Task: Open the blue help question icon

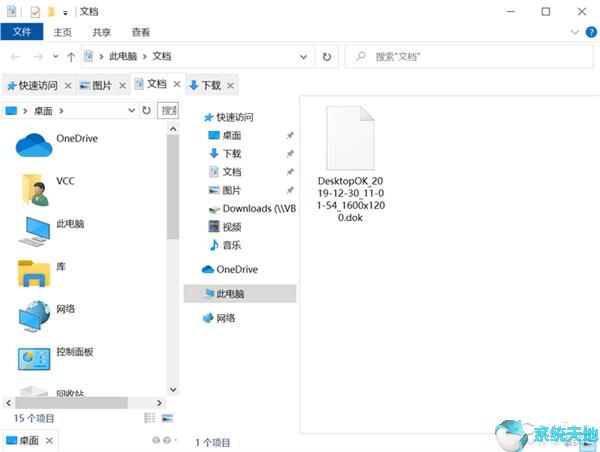Action: pyautogui.click(x=591, y=32)
